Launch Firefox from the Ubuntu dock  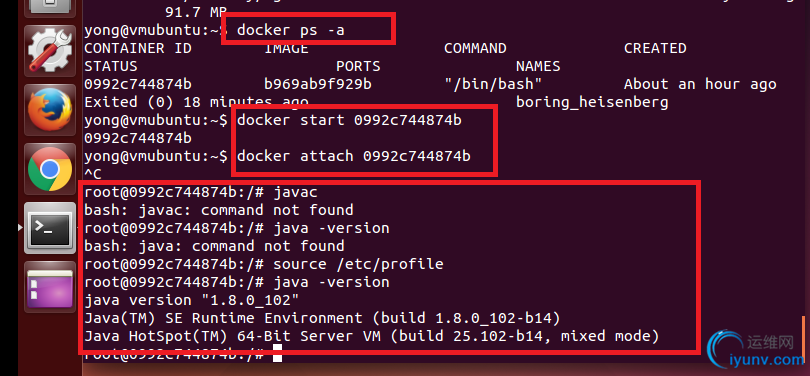(x=50, y=109)
